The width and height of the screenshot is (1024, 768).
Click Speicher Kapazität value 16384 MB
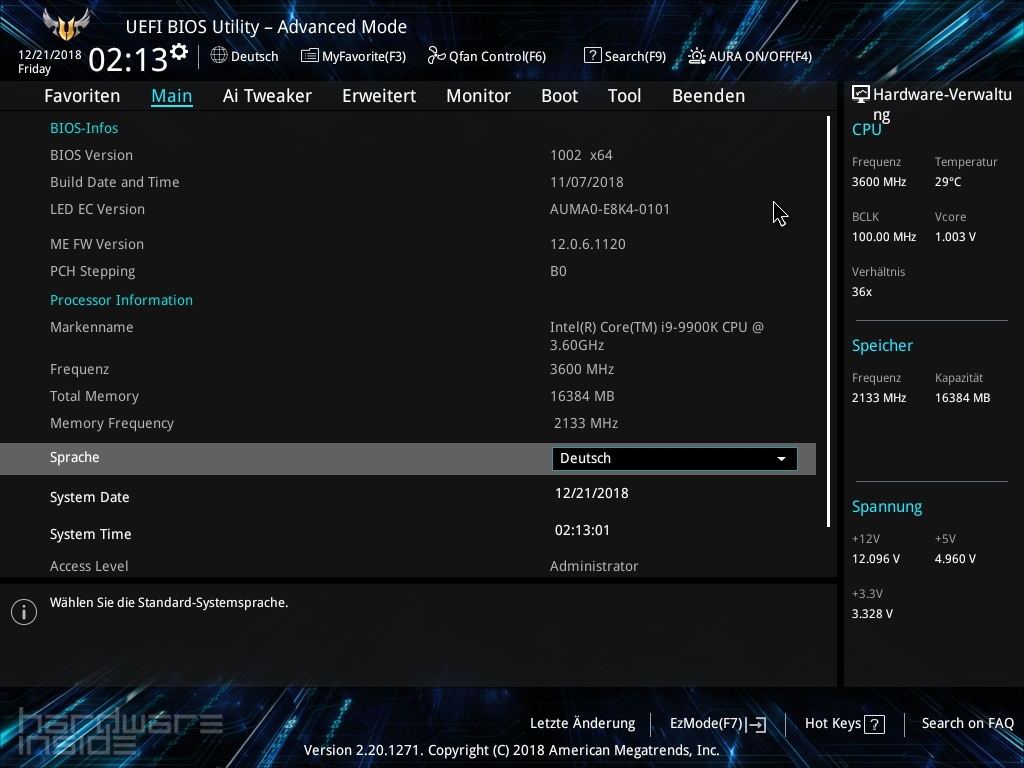pos(963,398)
